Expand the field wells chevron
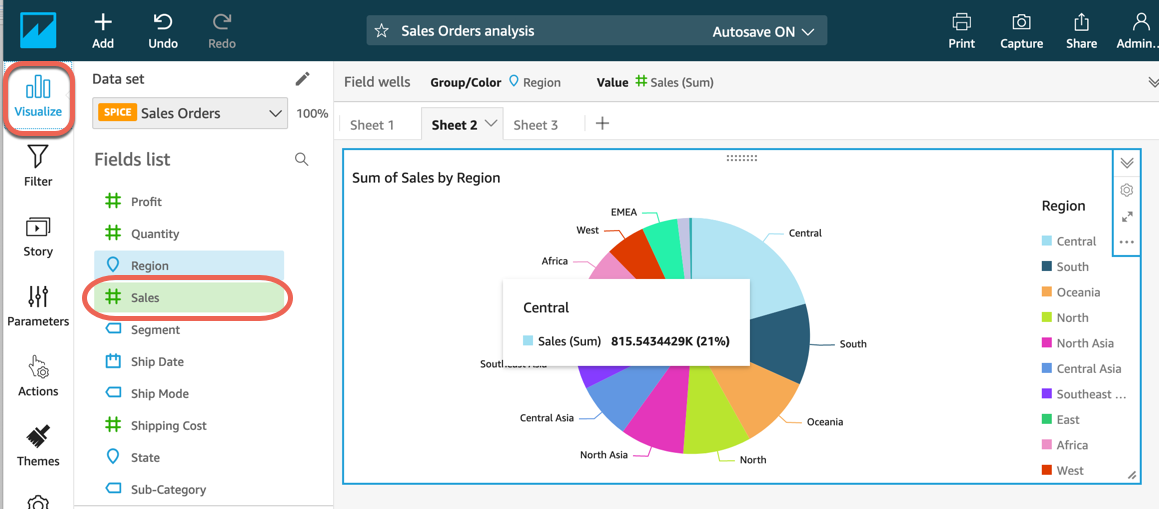Image resolution: width=1159 pixels, height=509 pixels. (1152, 82)
